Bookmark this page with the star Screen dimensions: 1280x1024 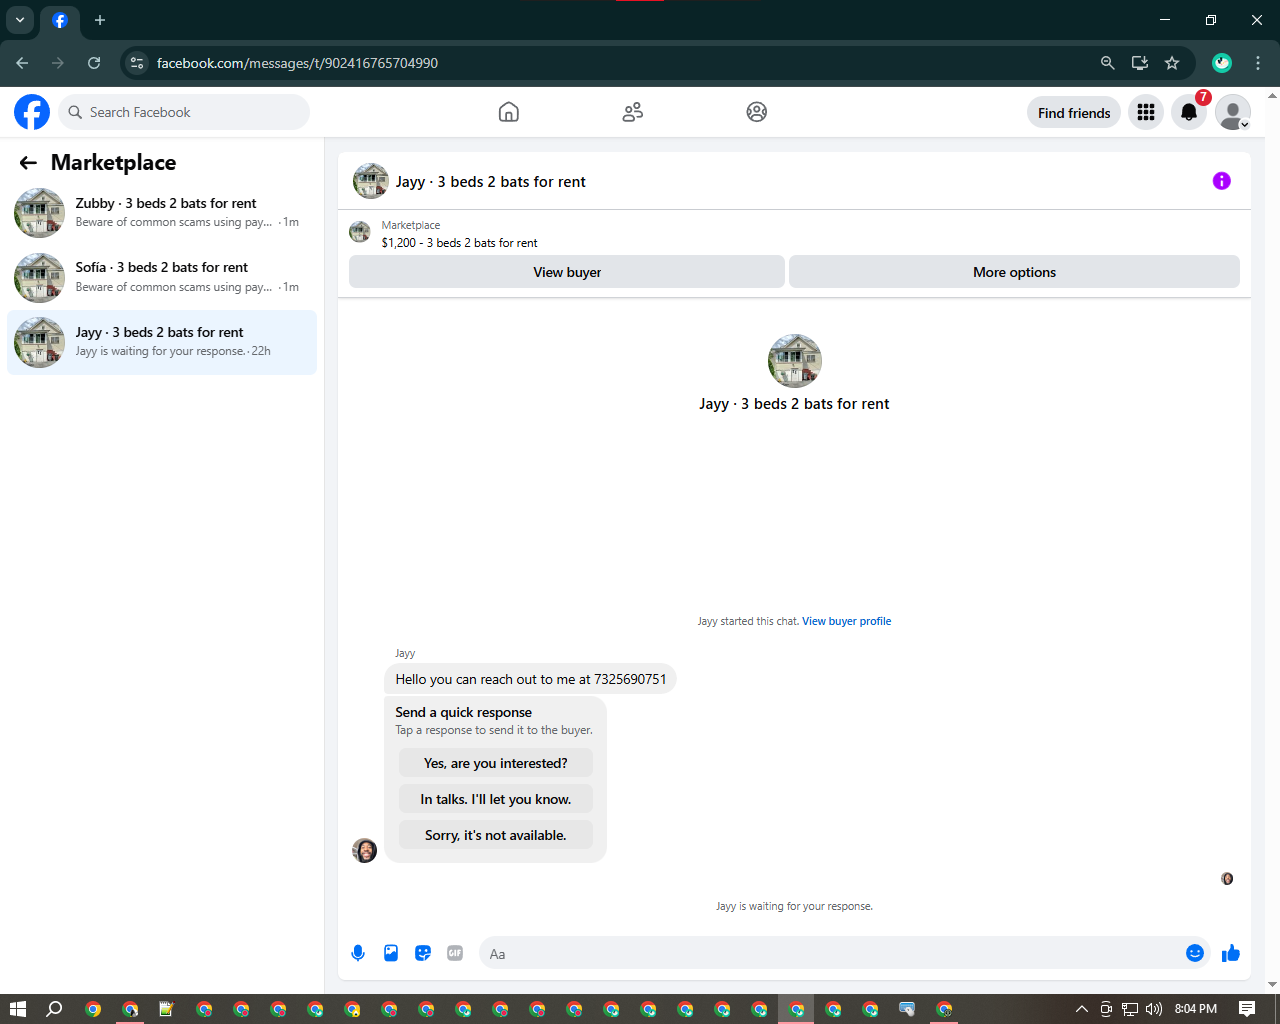[x=1172, y=63]
